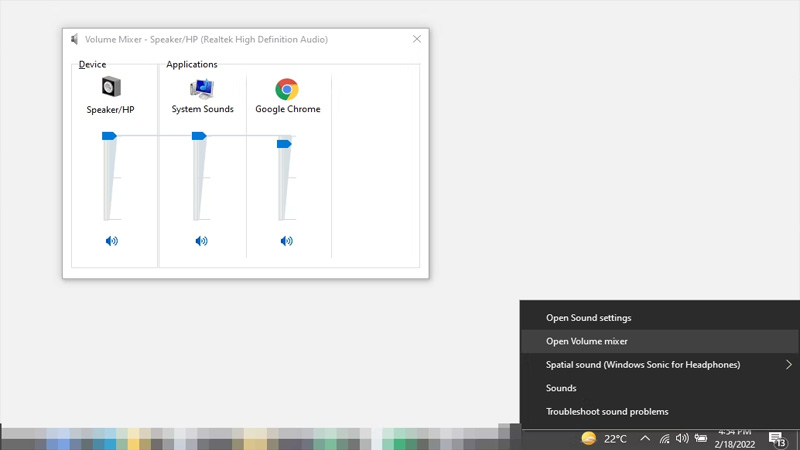Screen dimensions: 800x450
Task: Open the Speaker/HP device label dropdown
Action: click(111, 109)
